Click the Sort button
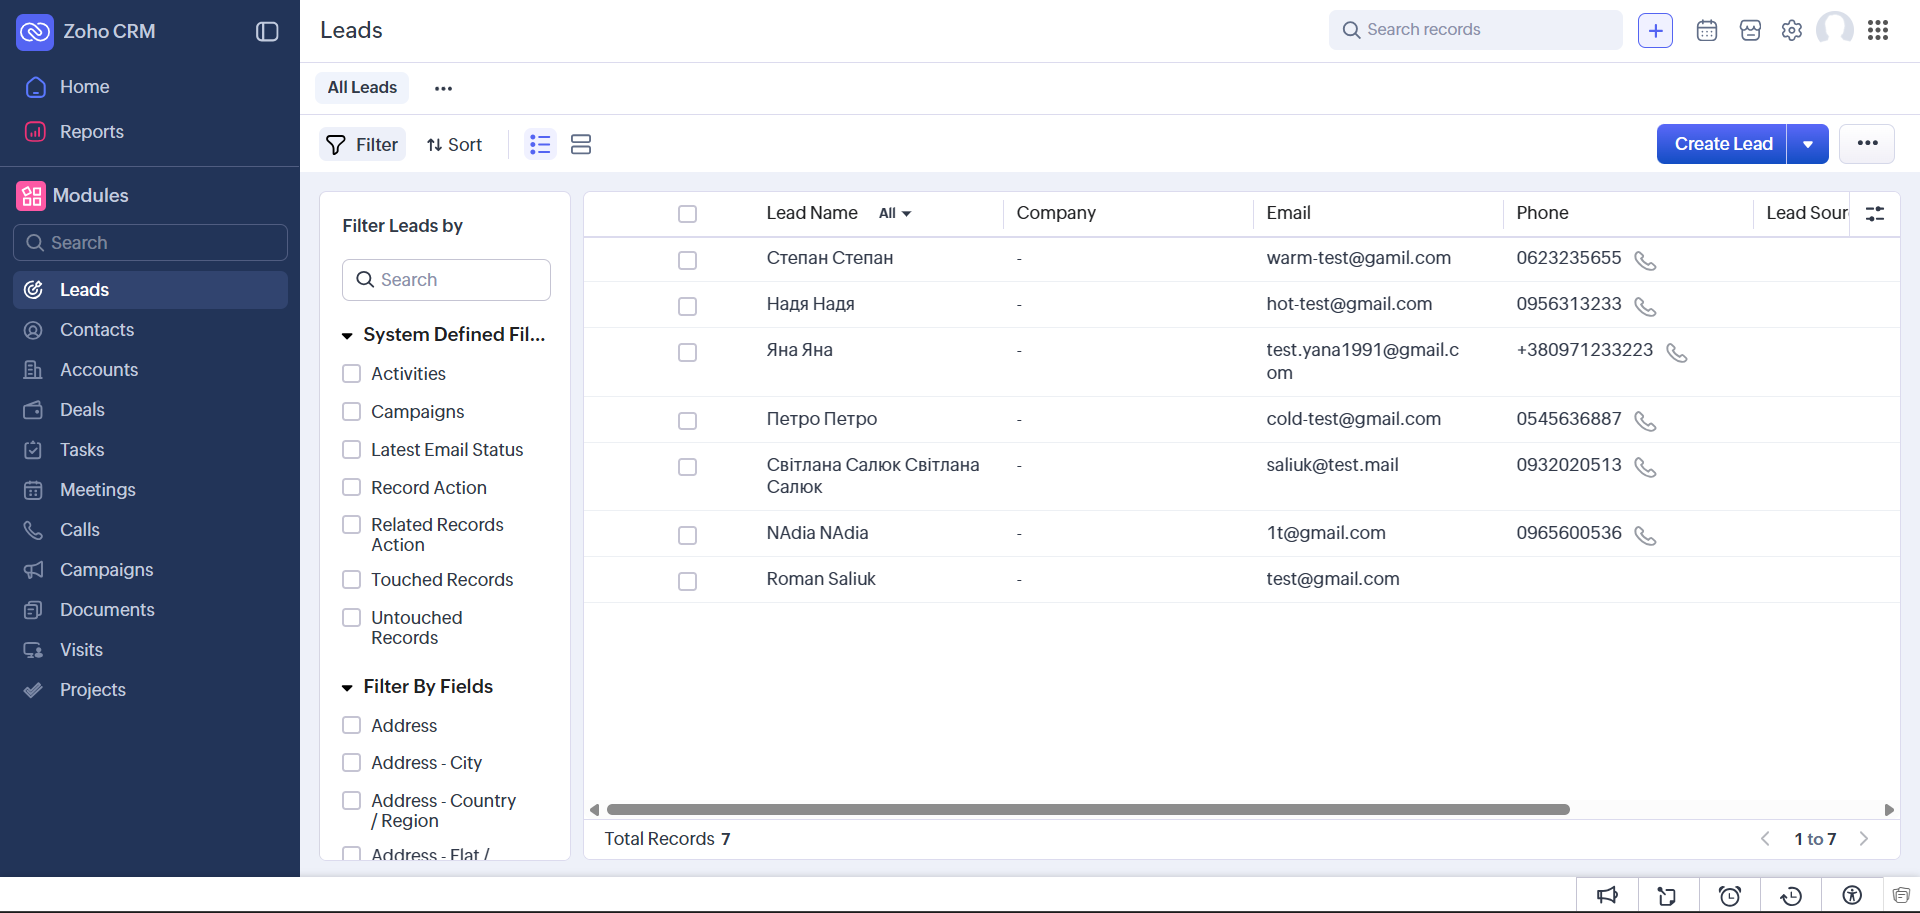This screenshot has height=913, width=1920. pos(454,144)
